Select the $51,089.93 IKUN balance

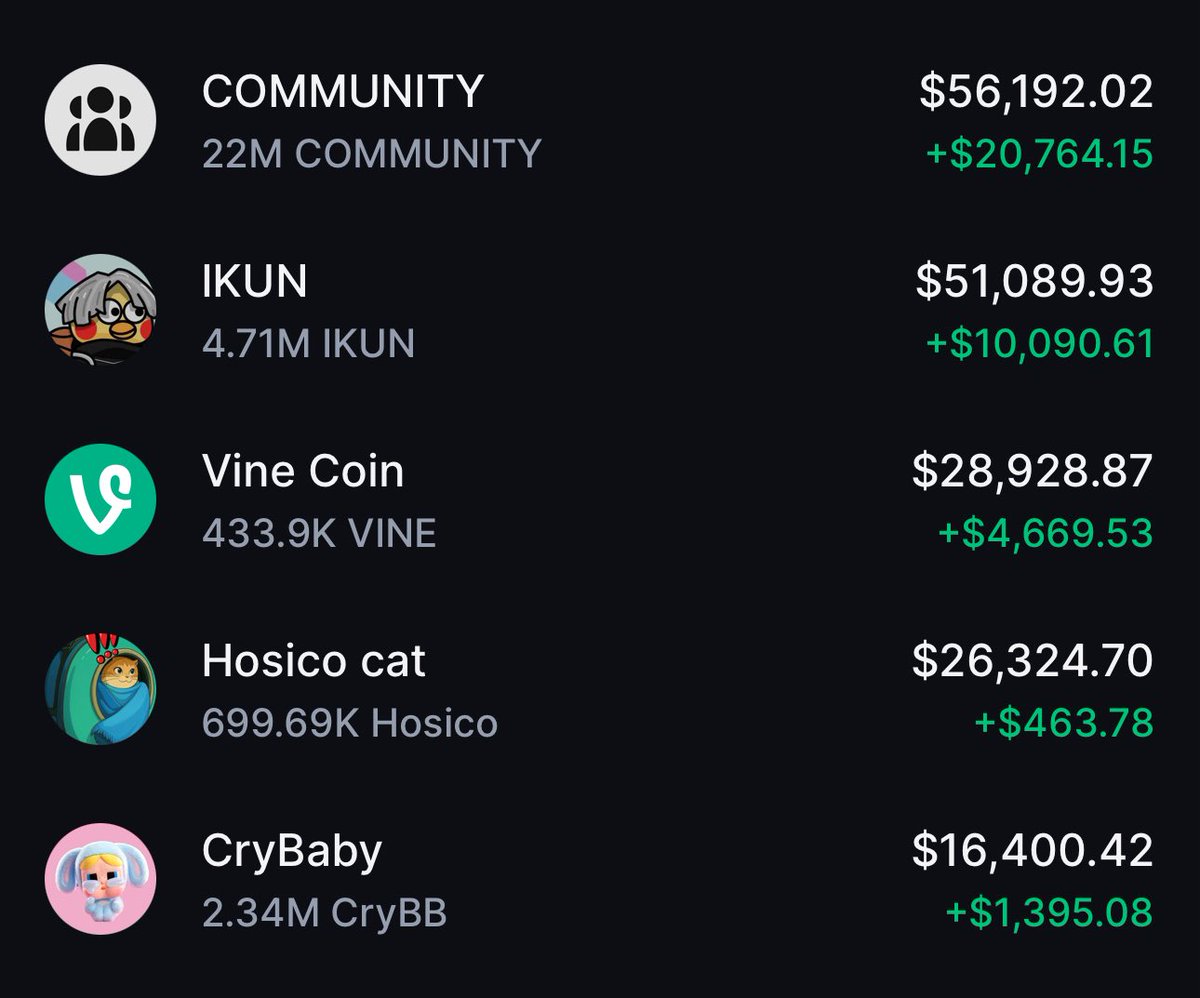[x=1034, y=282]
